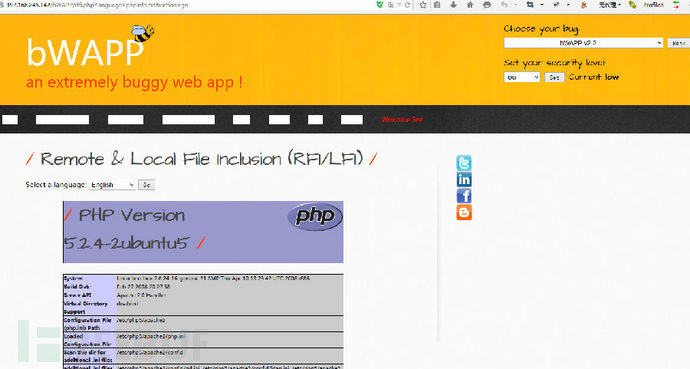Click the Build Date row label

coord(77,286)
